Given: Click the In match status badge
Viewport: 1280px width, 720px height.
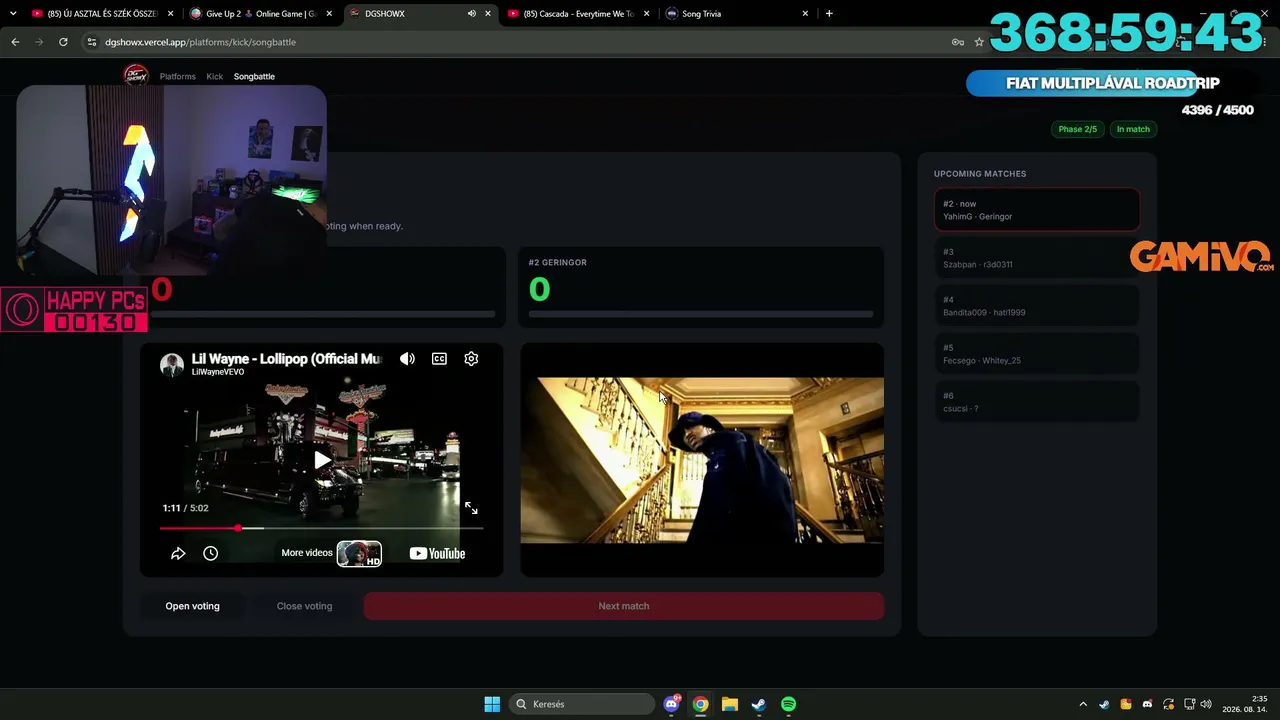Looking at the screenshot, I should click(x=1133, y=129).
